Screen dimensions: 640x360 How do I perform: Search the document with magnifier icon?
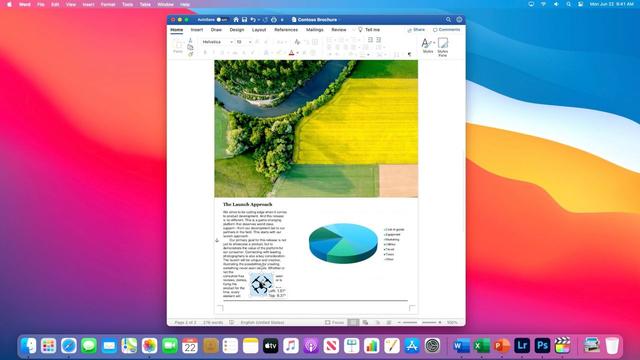tap(448, 20)
